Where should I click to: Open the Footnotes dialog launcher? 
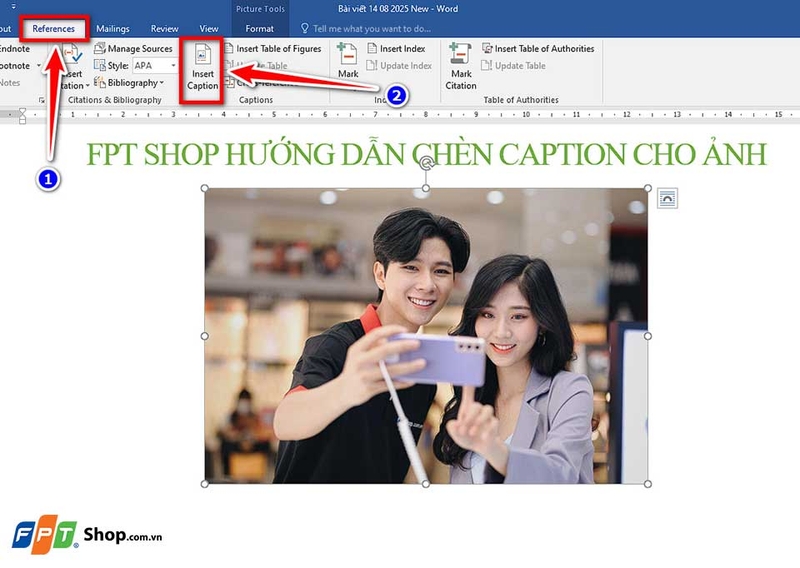42,100
